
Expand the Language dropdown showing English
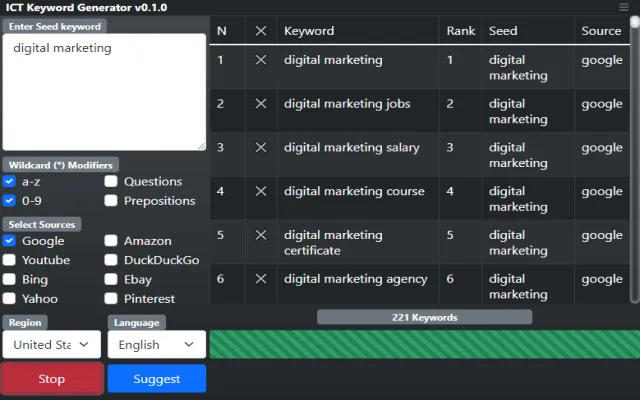click(156, 344)
